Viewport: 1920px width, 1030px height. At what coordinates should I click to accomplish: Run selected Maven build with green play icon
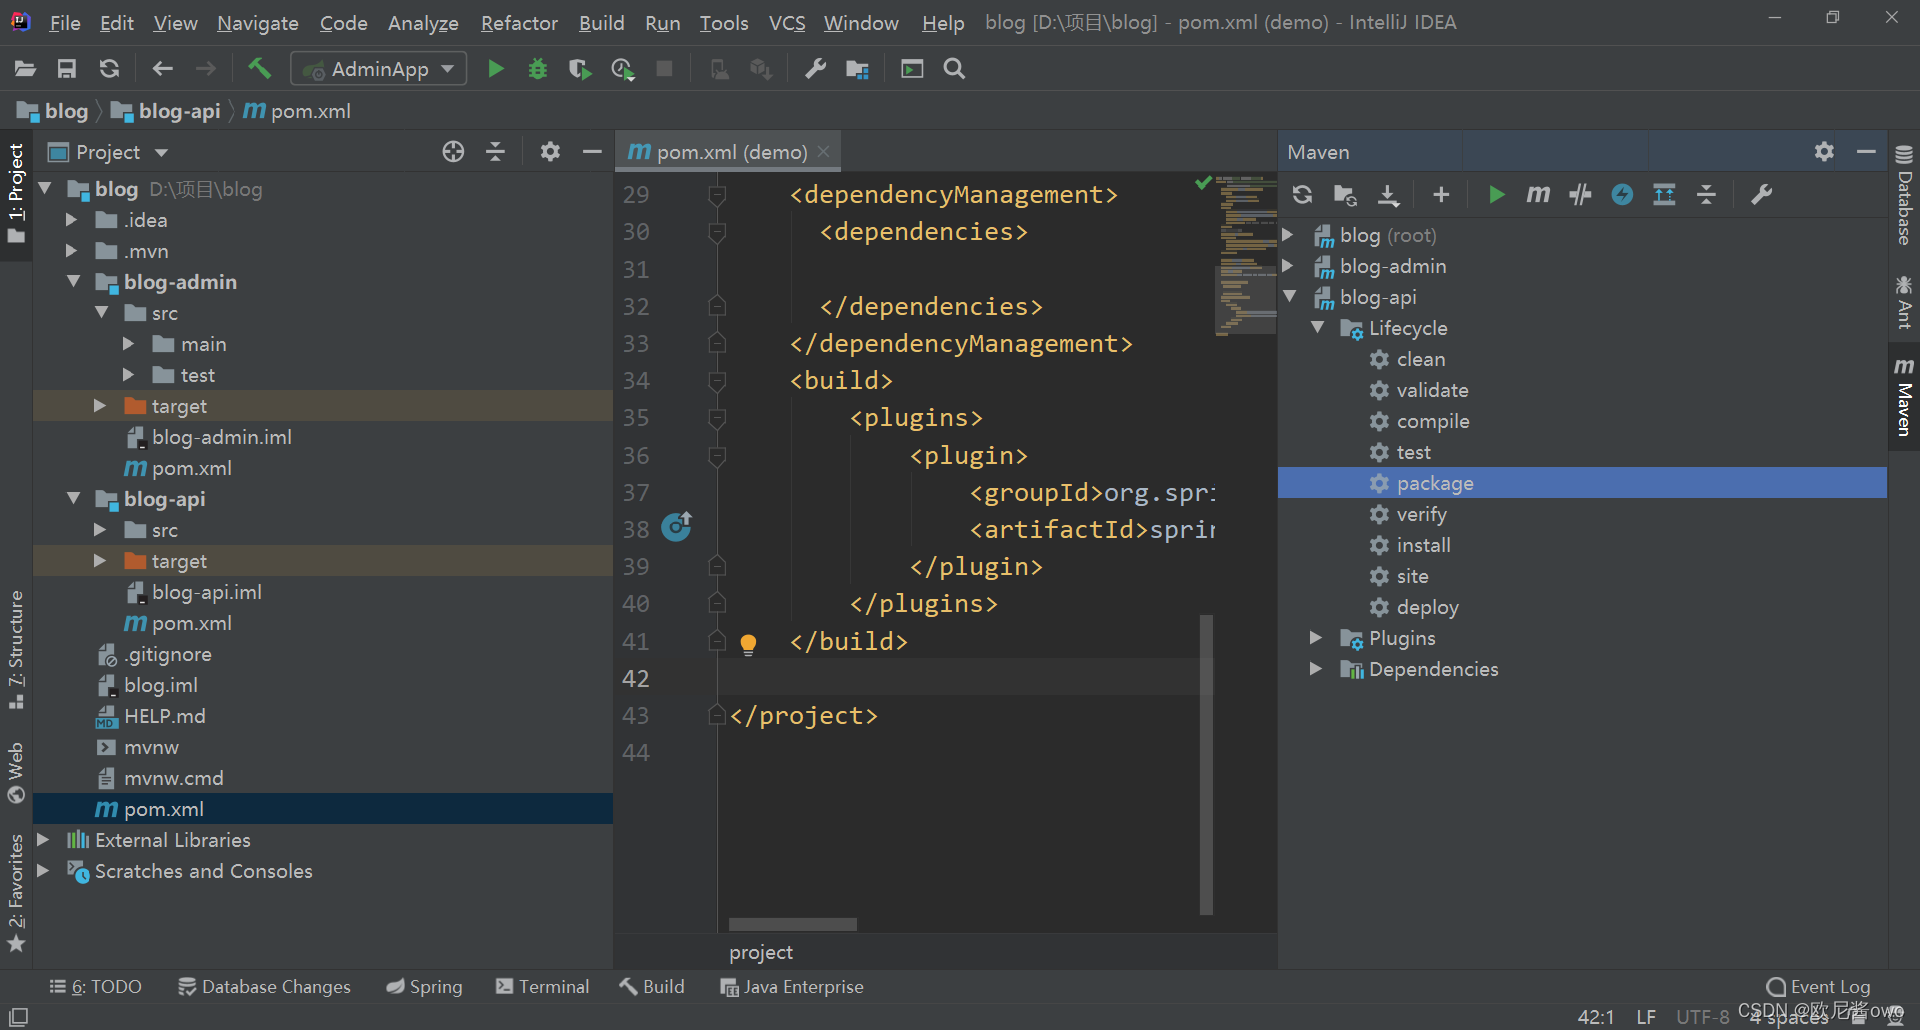tap(1496, 195)
